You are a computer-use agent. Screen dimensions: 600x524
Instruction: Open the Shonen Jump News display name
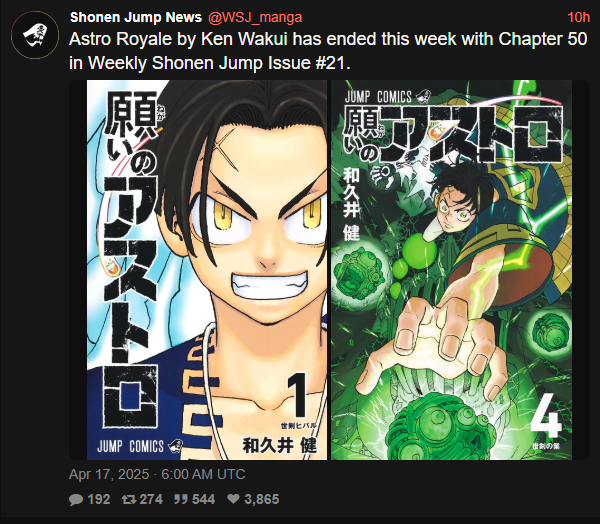[136, 17]
